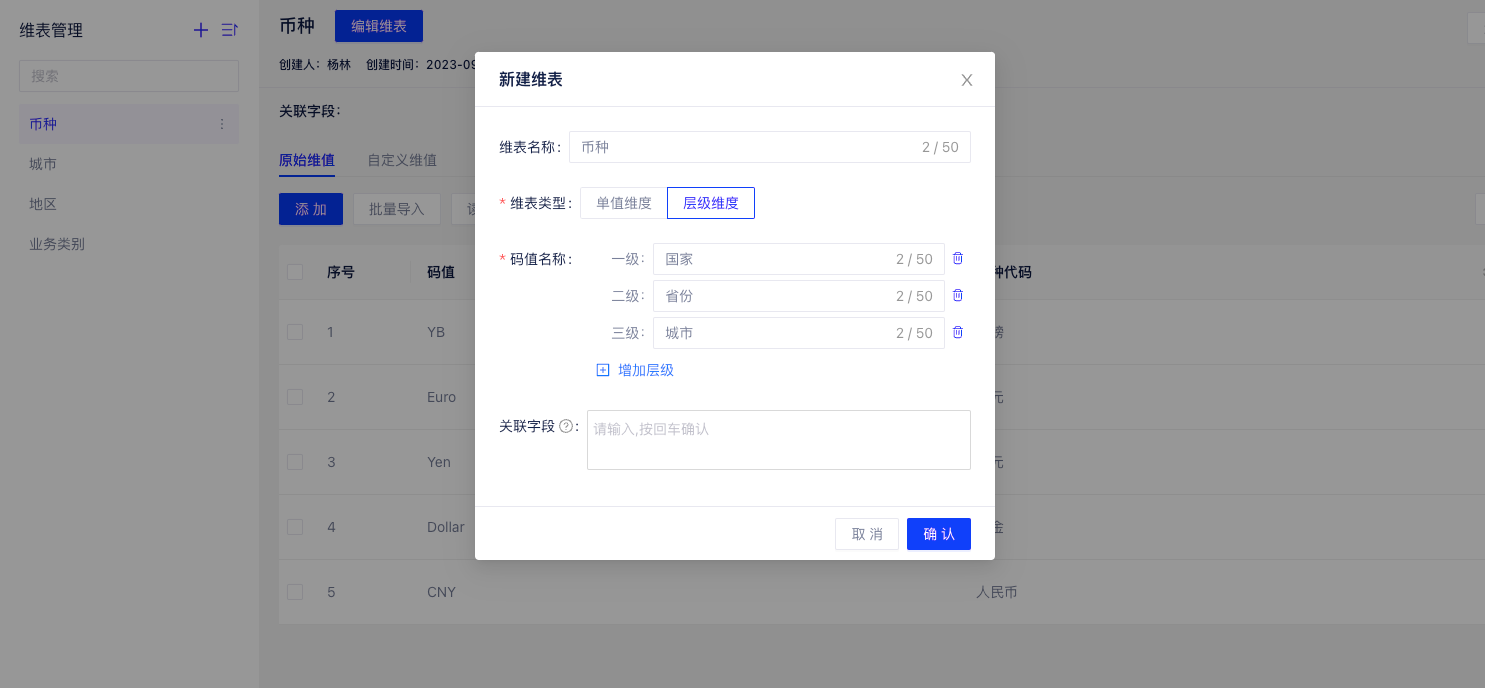Viewport: 1485px width, 688px height.
Task: Click the plus icon in 维表管理 sidebar
Action: point(201,30)
